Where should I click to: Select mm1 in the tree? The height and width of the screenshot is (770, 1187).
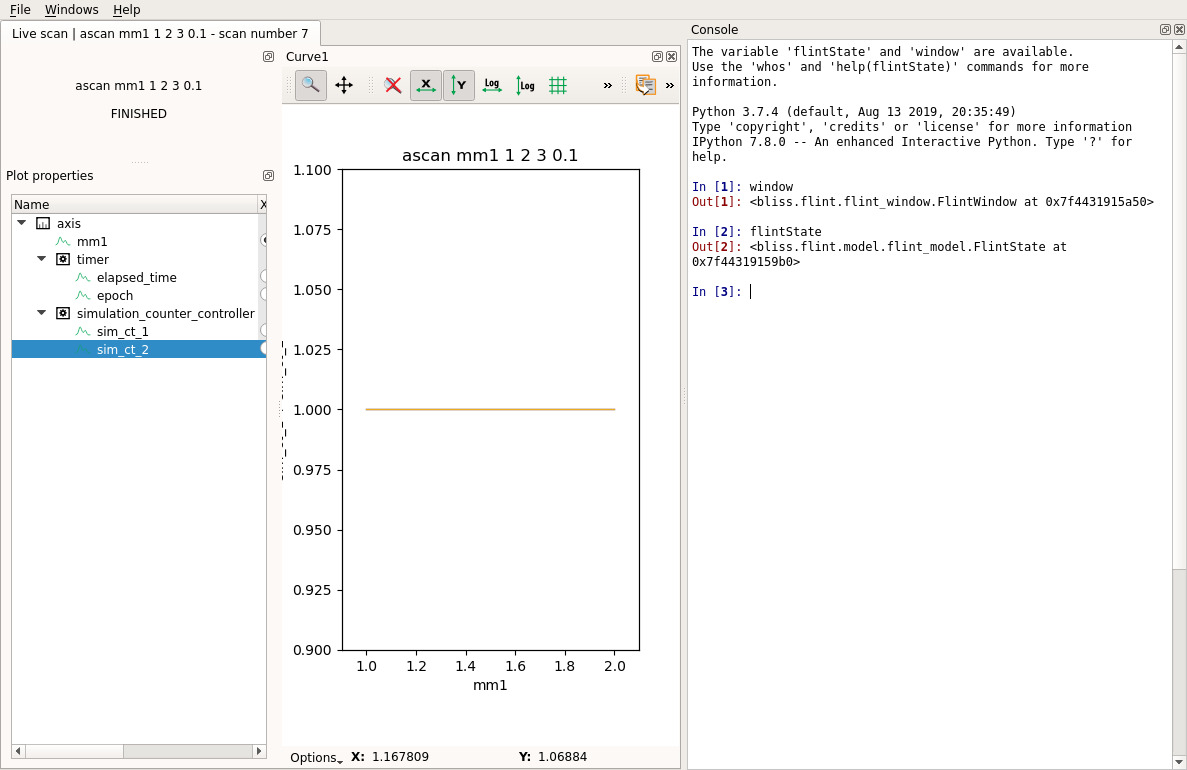pyautogui.click(x=92, y=242)
